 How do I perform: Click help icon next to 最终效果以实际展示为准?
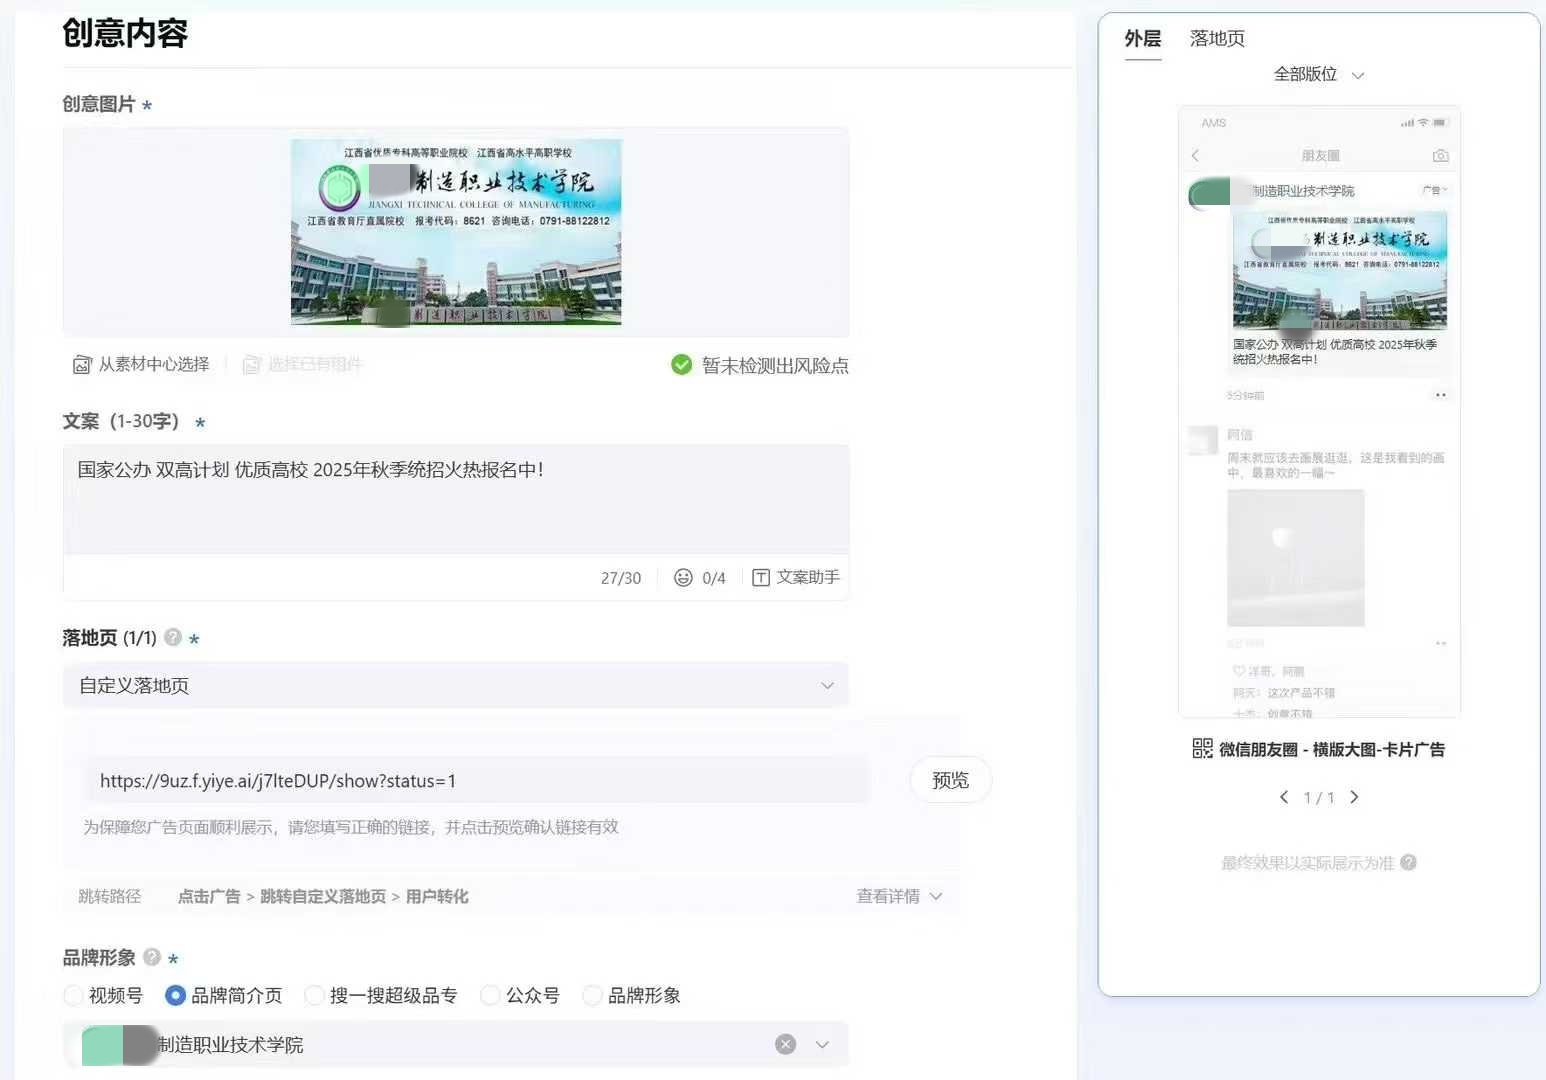tap(1408, 862)
